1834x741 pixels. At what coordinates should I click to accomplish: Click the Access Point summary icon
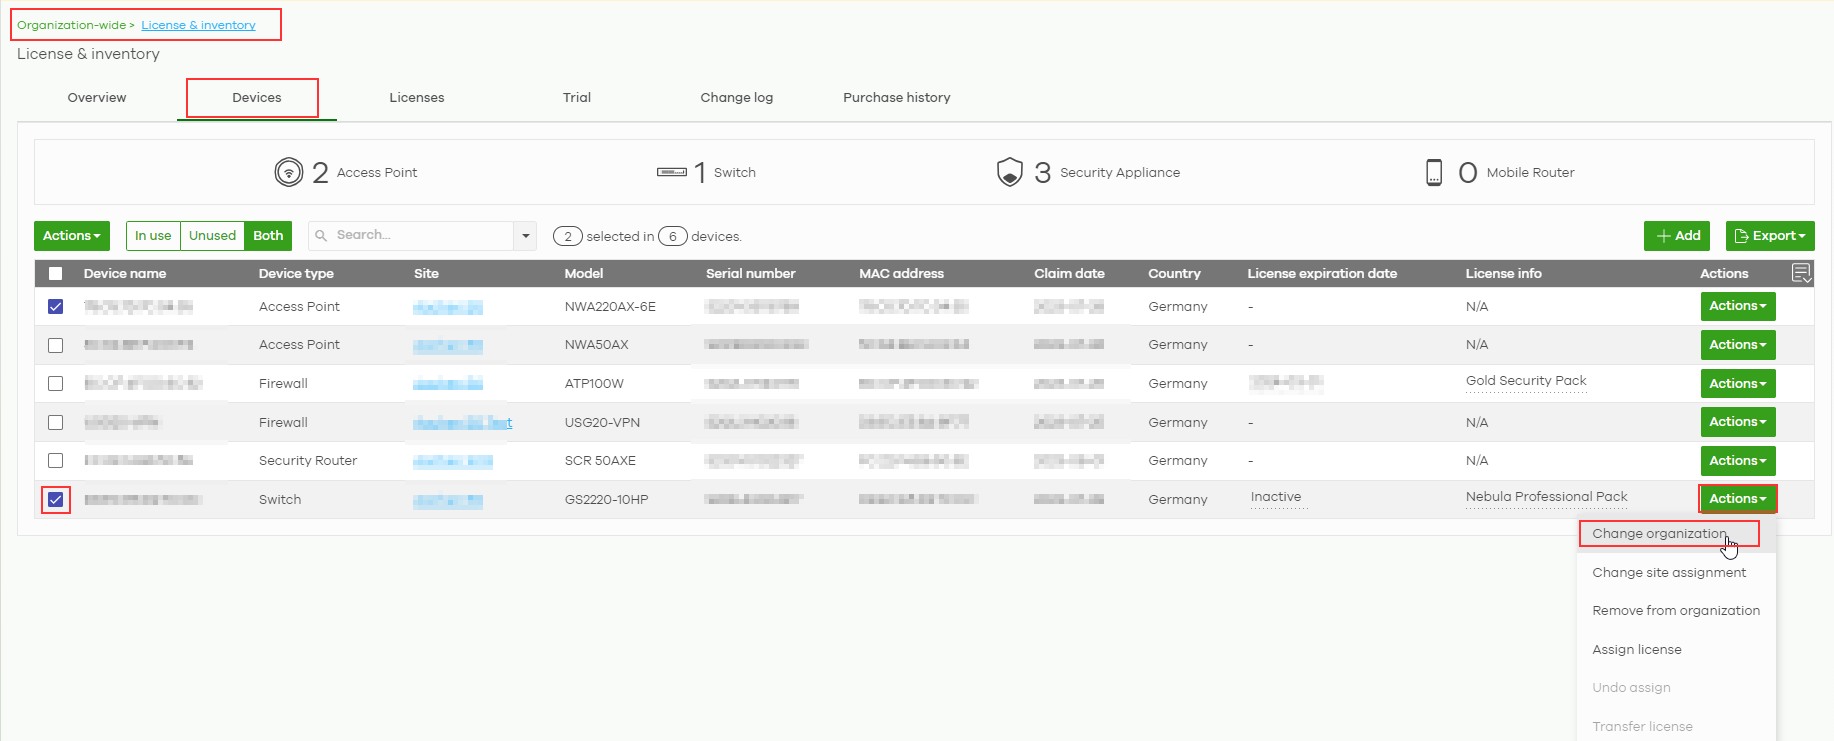(288, 172)
